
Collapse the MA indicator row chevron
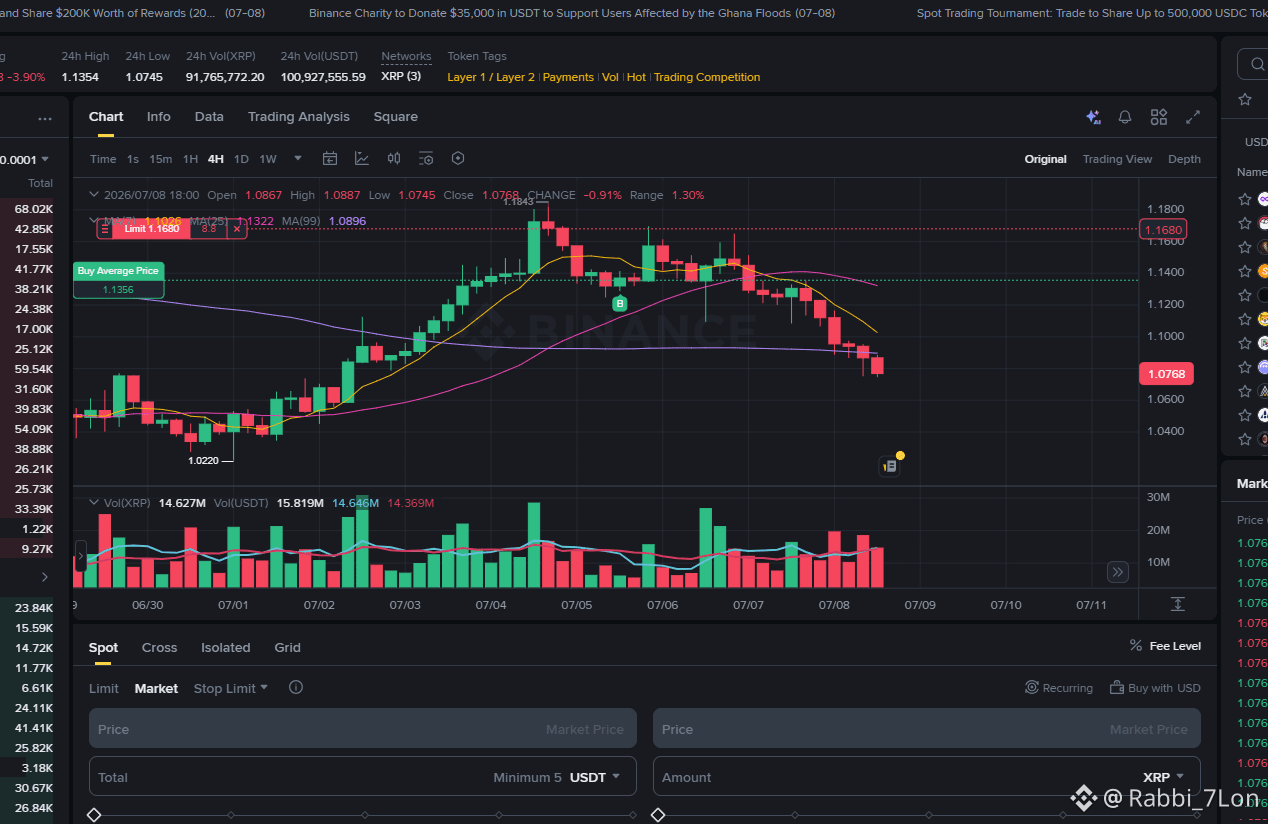[x=95, y=221]
